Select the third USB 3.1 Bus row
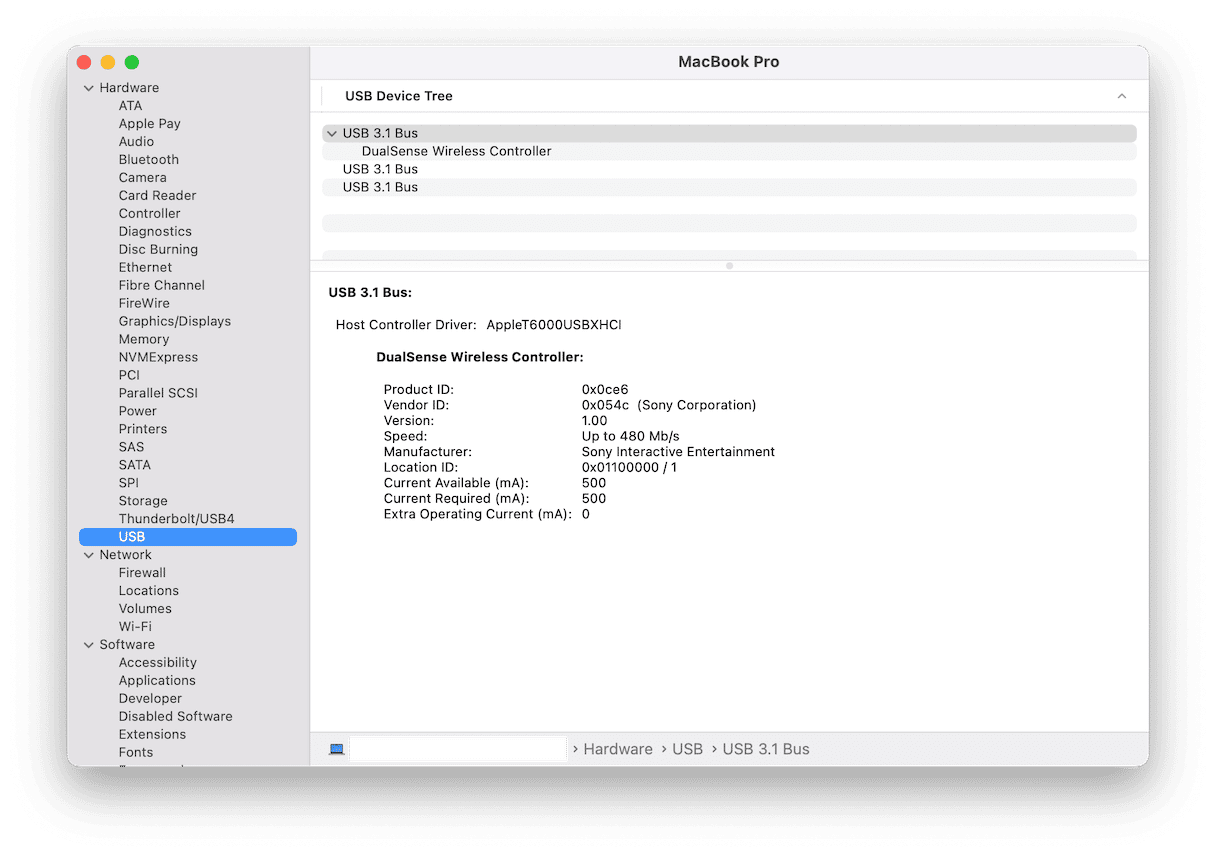Viewport: 1216px width, 855px height. tap(729, 188)
